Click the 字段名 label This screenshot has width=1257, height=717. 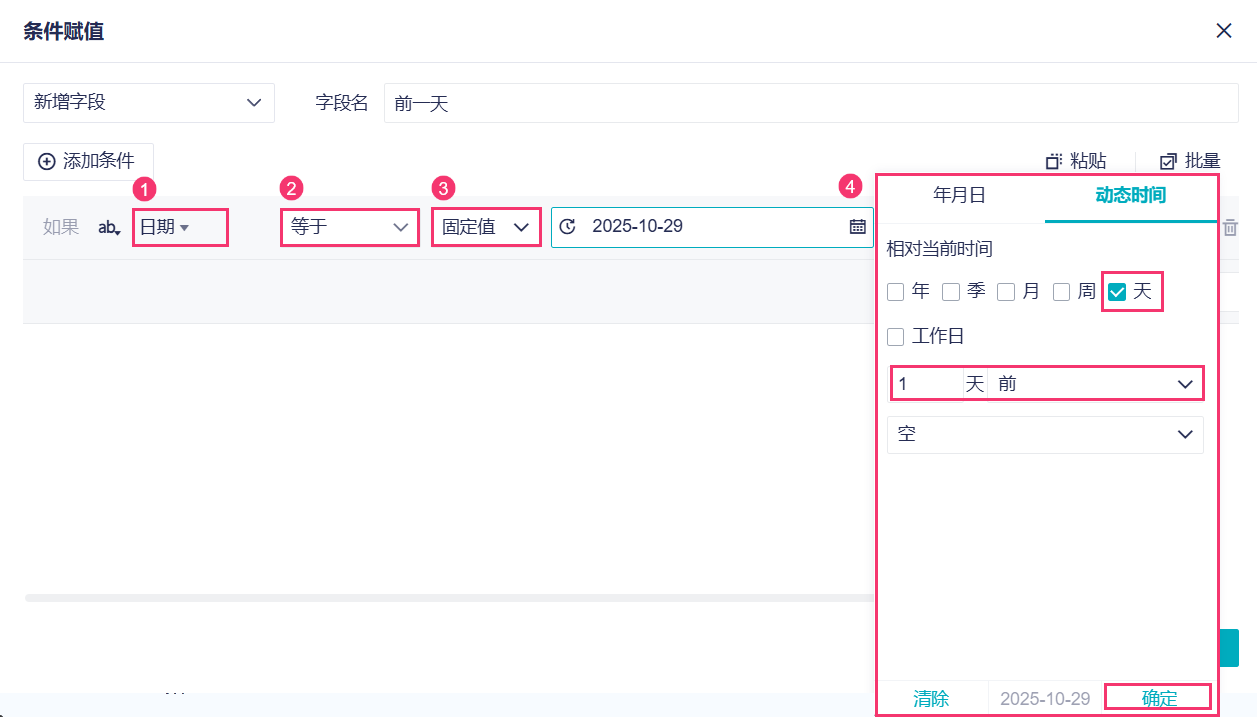tap(342, 103)
